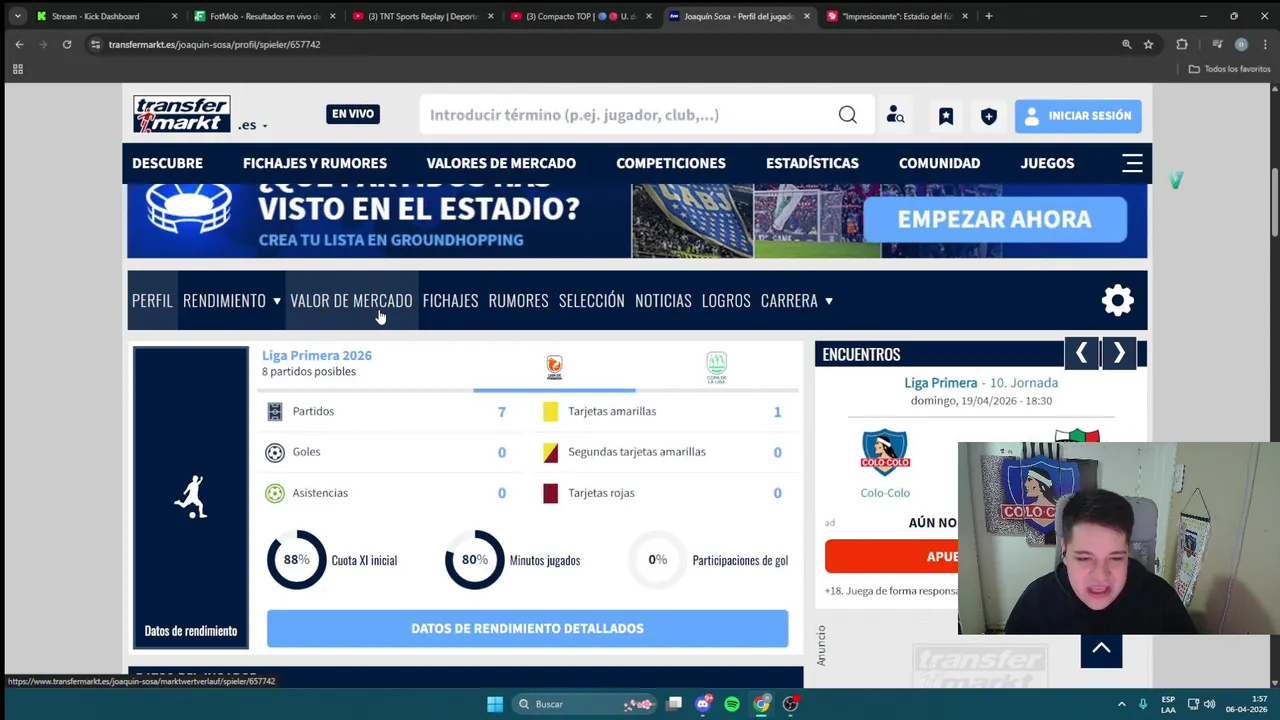Reload the page
1280x720 pixels.
(67, 44)
